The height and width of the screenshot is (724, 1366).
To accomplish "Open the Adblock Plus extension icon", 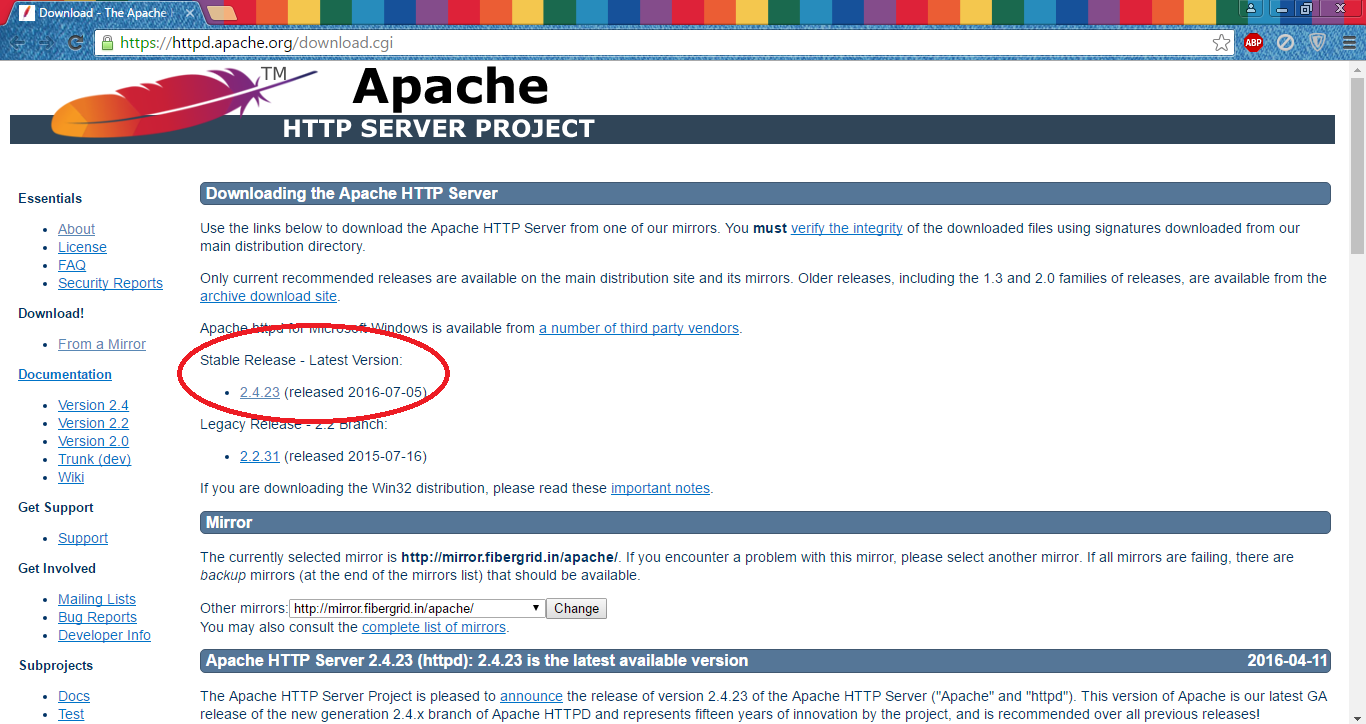I will point(1253,42).
